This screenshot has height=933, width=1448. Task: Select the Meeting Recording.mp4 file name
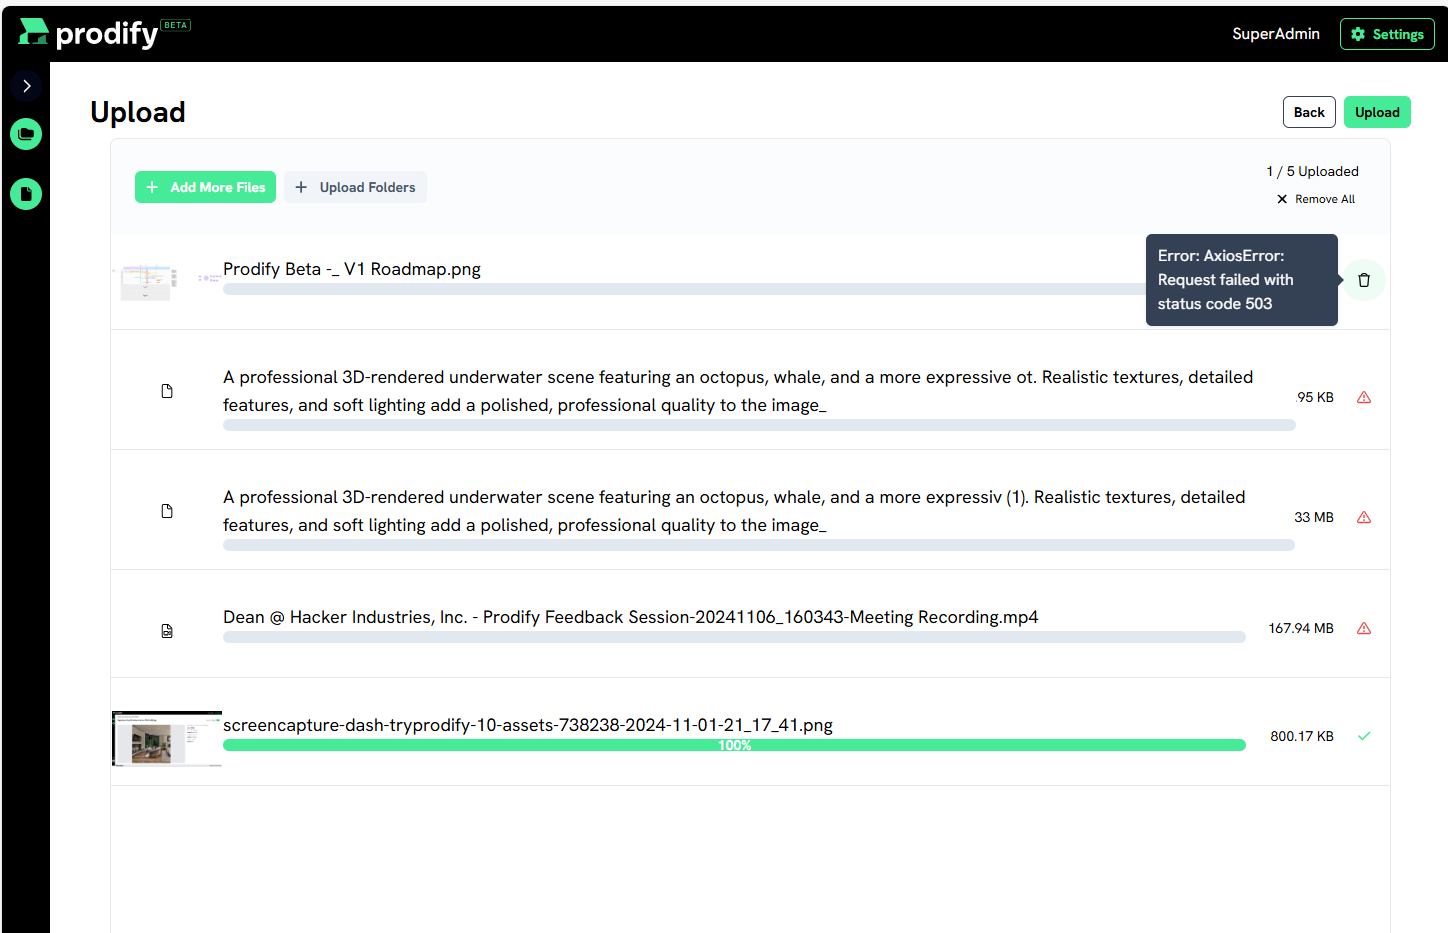[630, 617]
